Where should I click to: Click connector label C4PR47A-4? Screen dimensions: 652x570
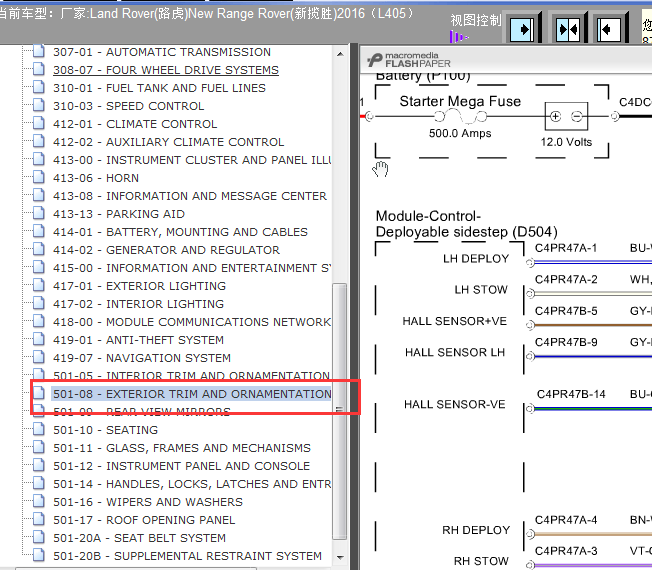[566, 520]
